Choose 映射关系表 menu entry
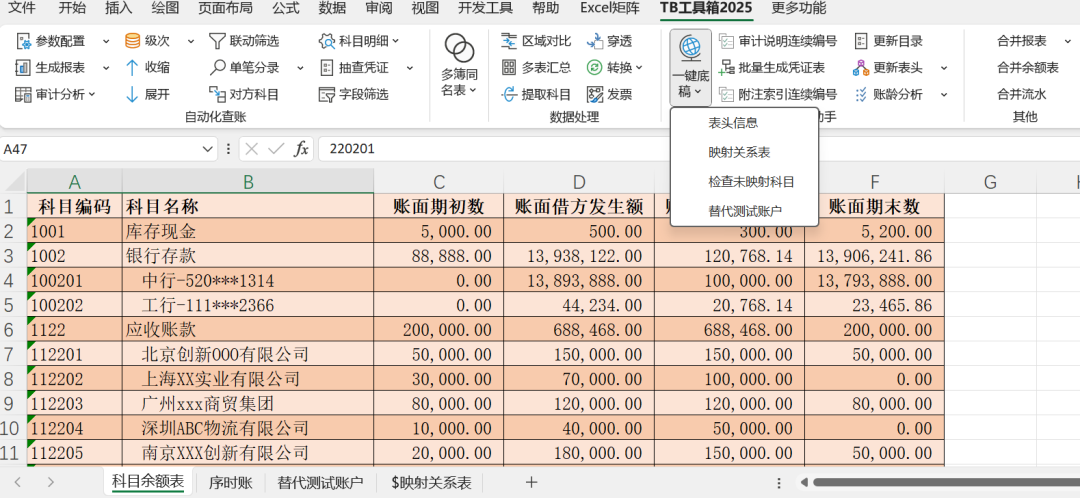Viewport: 1080px width, 498px height. pos(744,152)
